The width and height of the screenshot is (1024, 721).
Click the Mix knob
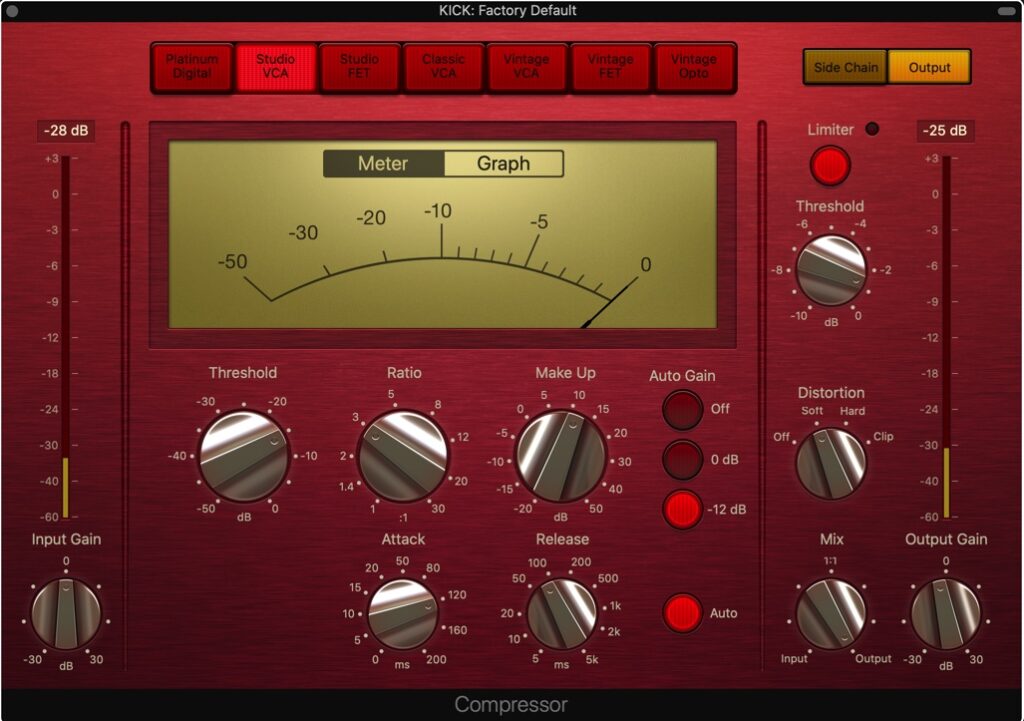coord(831,614)
